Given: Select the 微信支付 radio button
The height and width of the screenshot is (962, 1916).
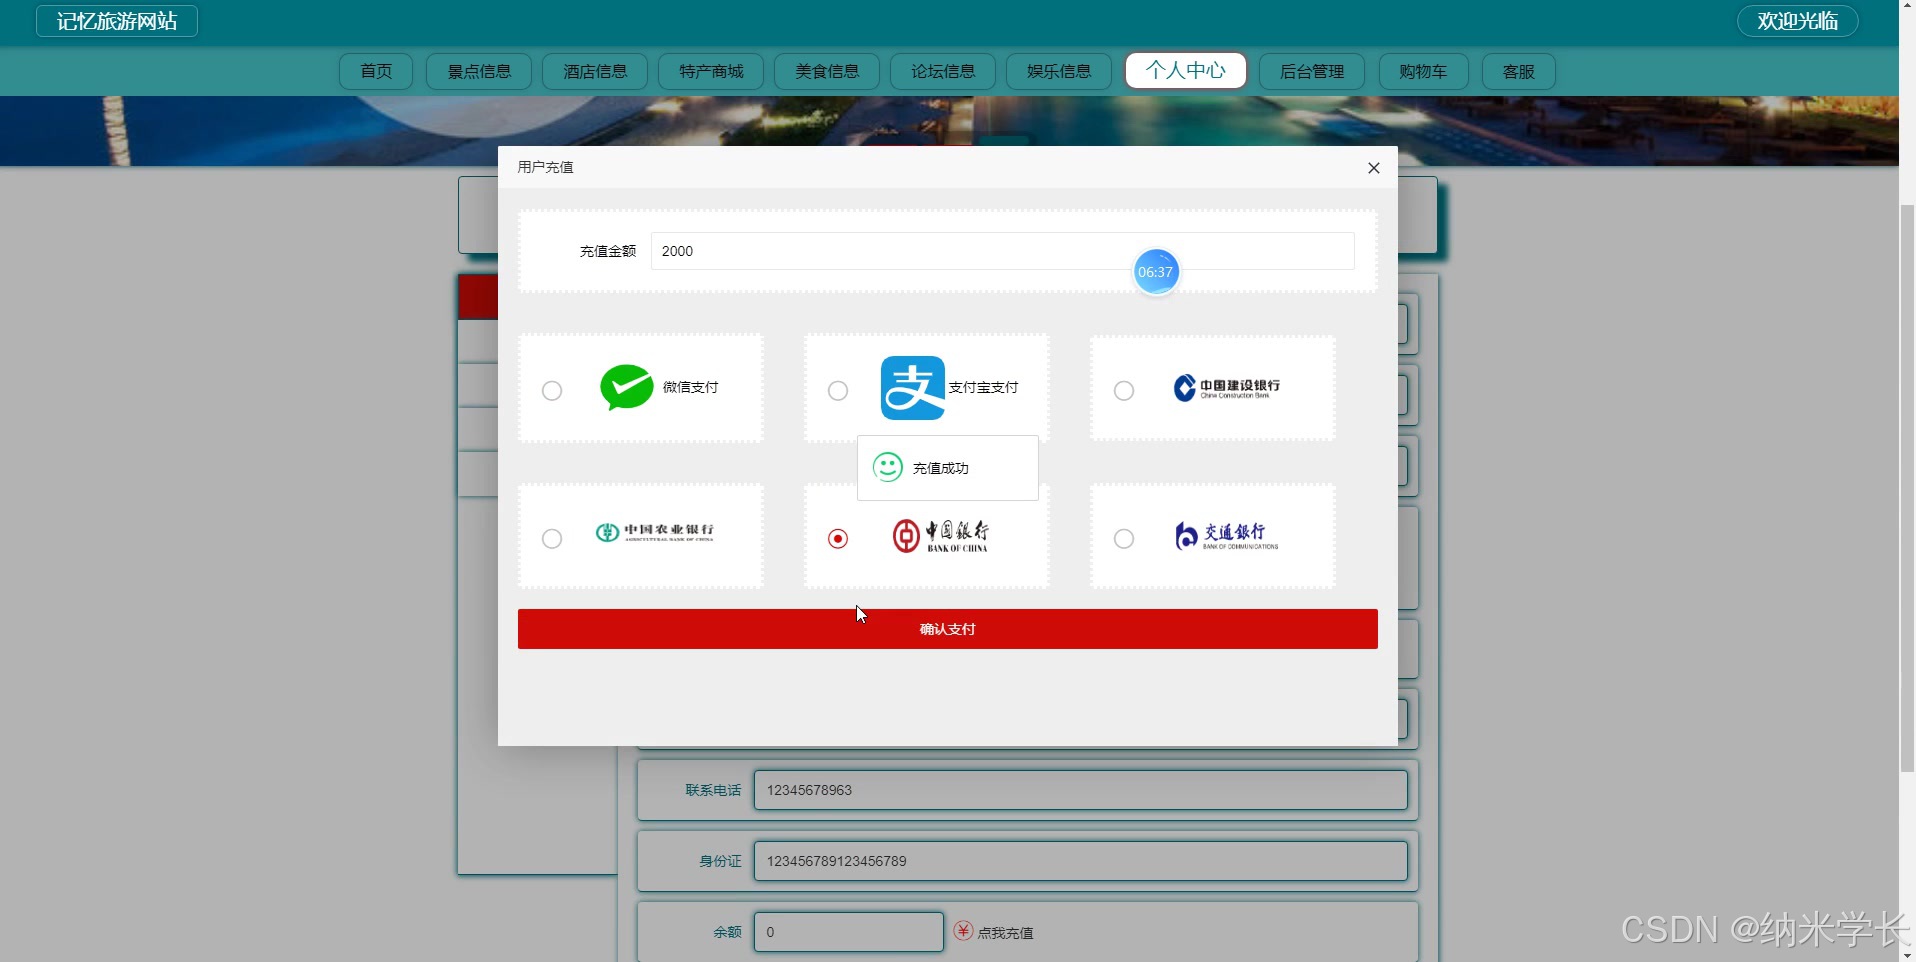Looking at the screenshot, I should (552, 391).
